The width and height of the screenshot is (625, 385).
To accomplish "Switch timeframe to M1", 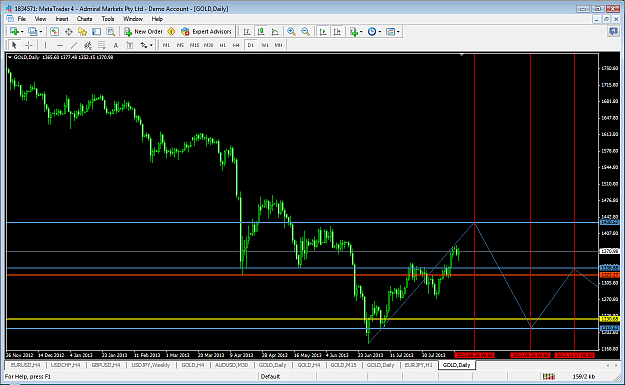I will [166, 45].
